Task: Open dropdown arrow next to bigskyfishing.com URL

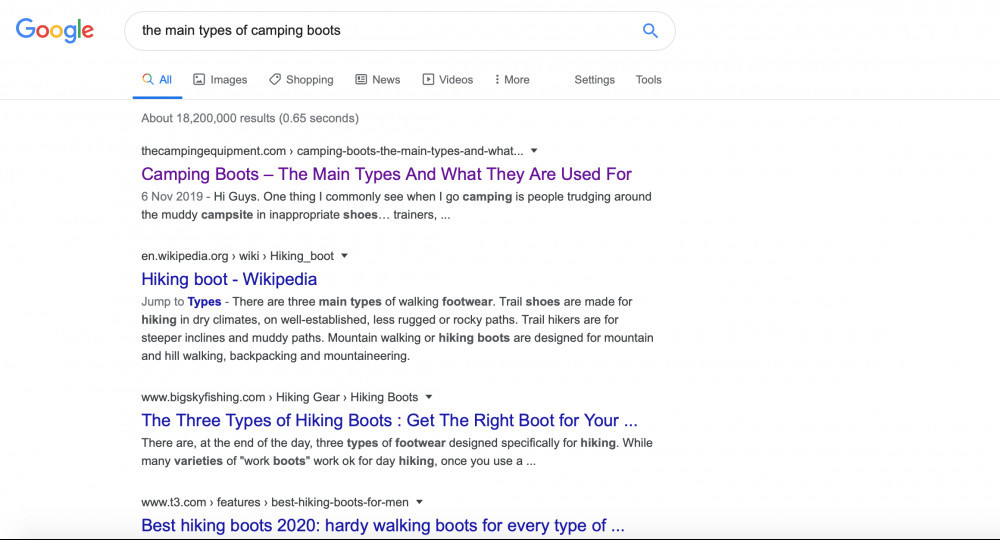Action: tap(429, 397)
